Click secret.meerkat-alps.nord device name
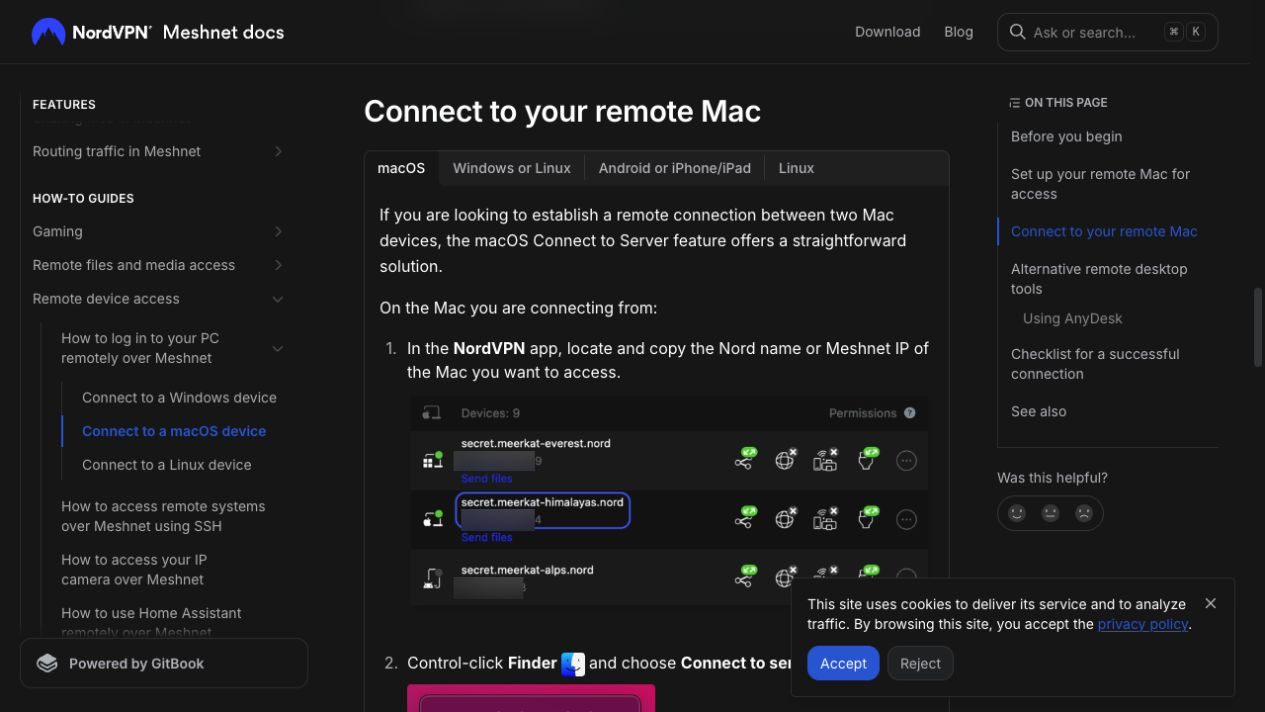This screenshot has width=1265, height=712. (527, 570)
